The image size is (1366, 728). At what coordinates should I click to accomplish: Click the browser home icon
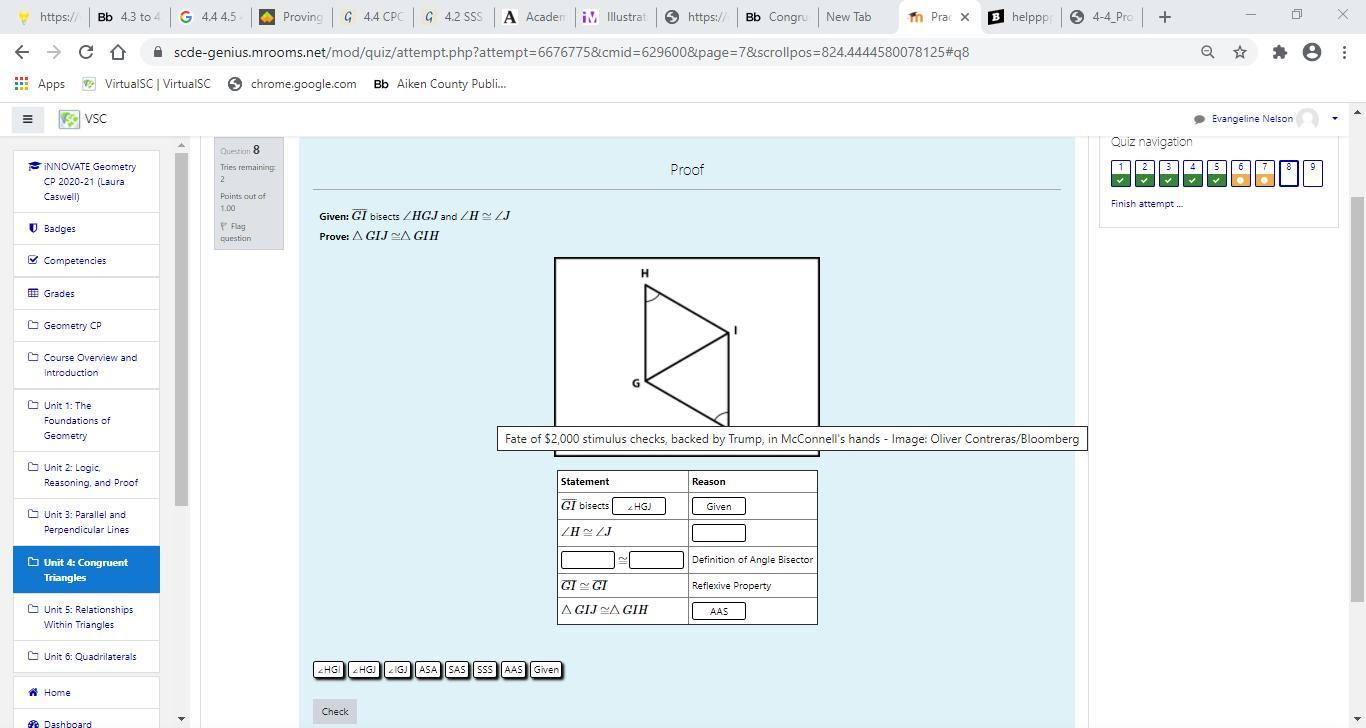click(118, 52)
